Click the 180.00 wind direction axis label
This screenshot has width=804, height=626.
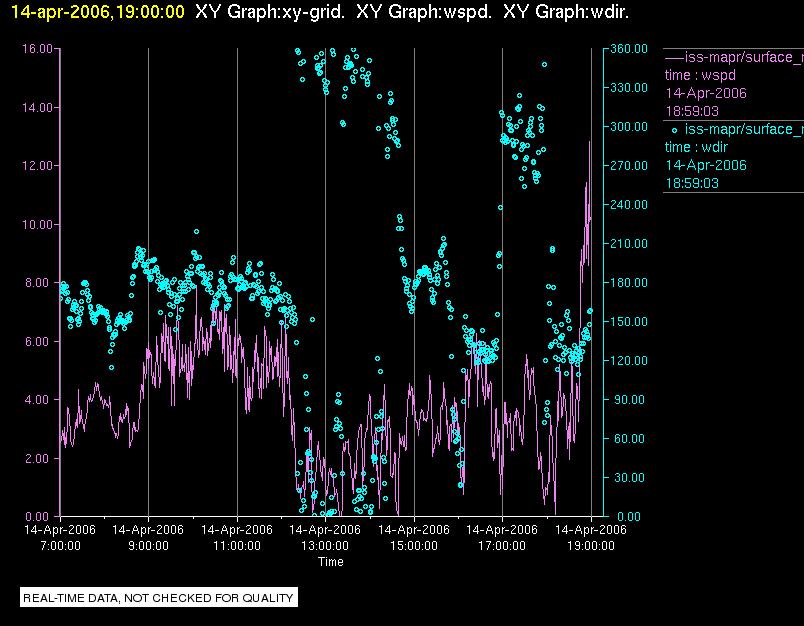(629, 282)
